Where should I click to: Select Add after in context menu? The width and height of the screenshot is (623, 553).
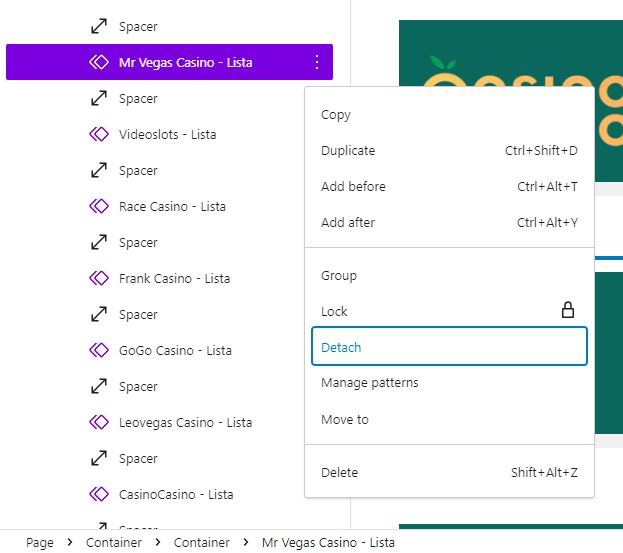coord(449,222)
